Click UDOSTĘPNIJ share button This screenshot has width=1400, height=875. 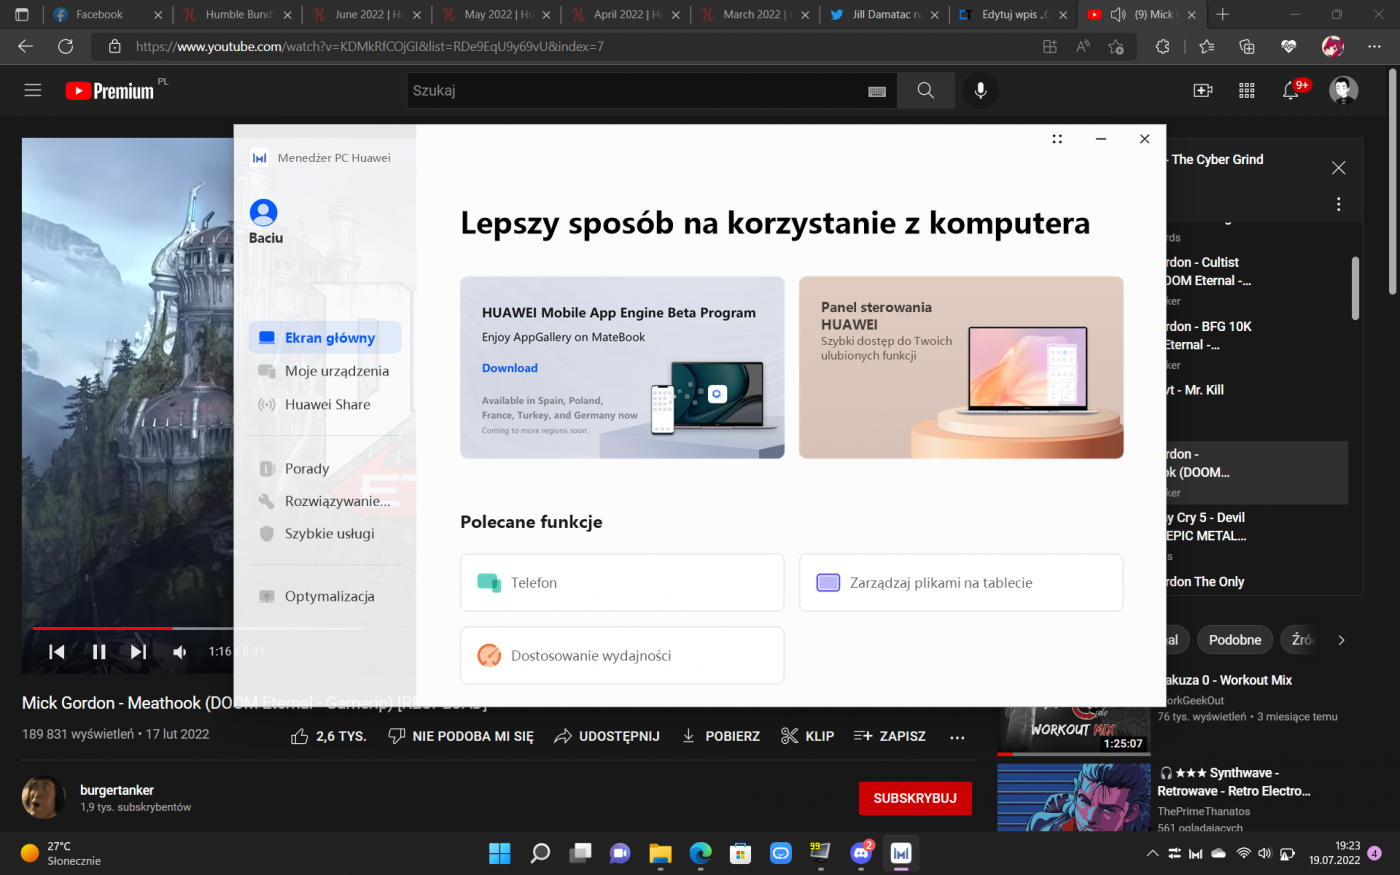click(x=607, y=736)
